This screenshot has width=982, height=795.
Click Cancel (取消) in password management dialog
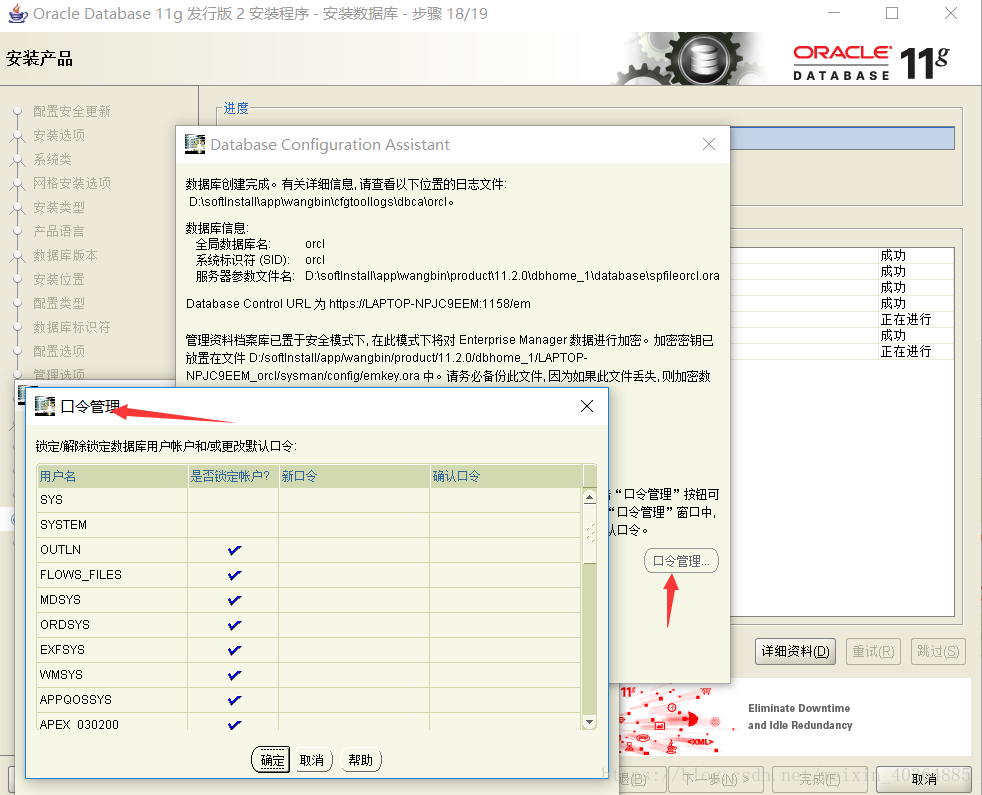[x=312, y=760]
